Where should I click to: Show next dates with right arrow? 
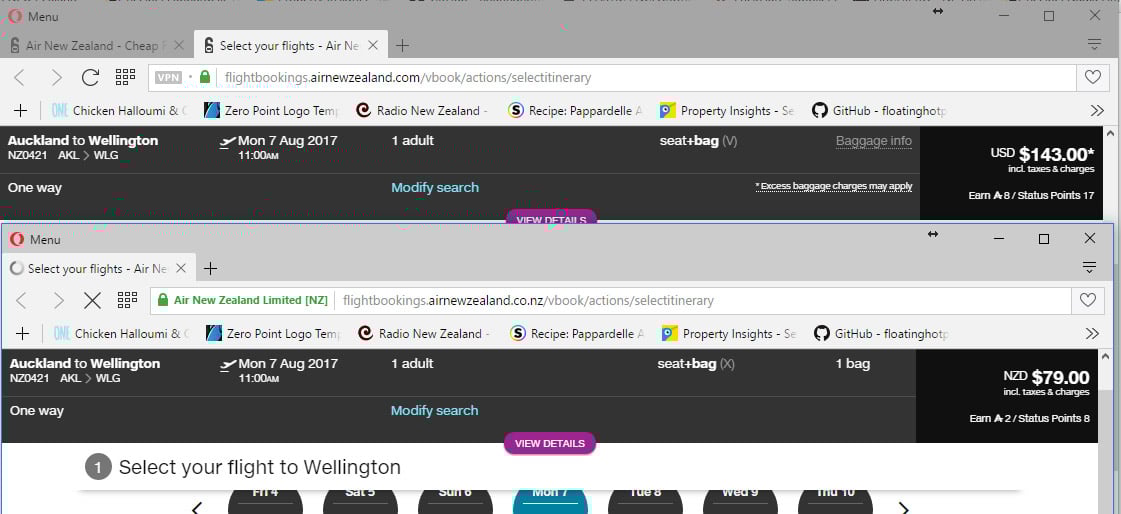click(x=904, y=507)
